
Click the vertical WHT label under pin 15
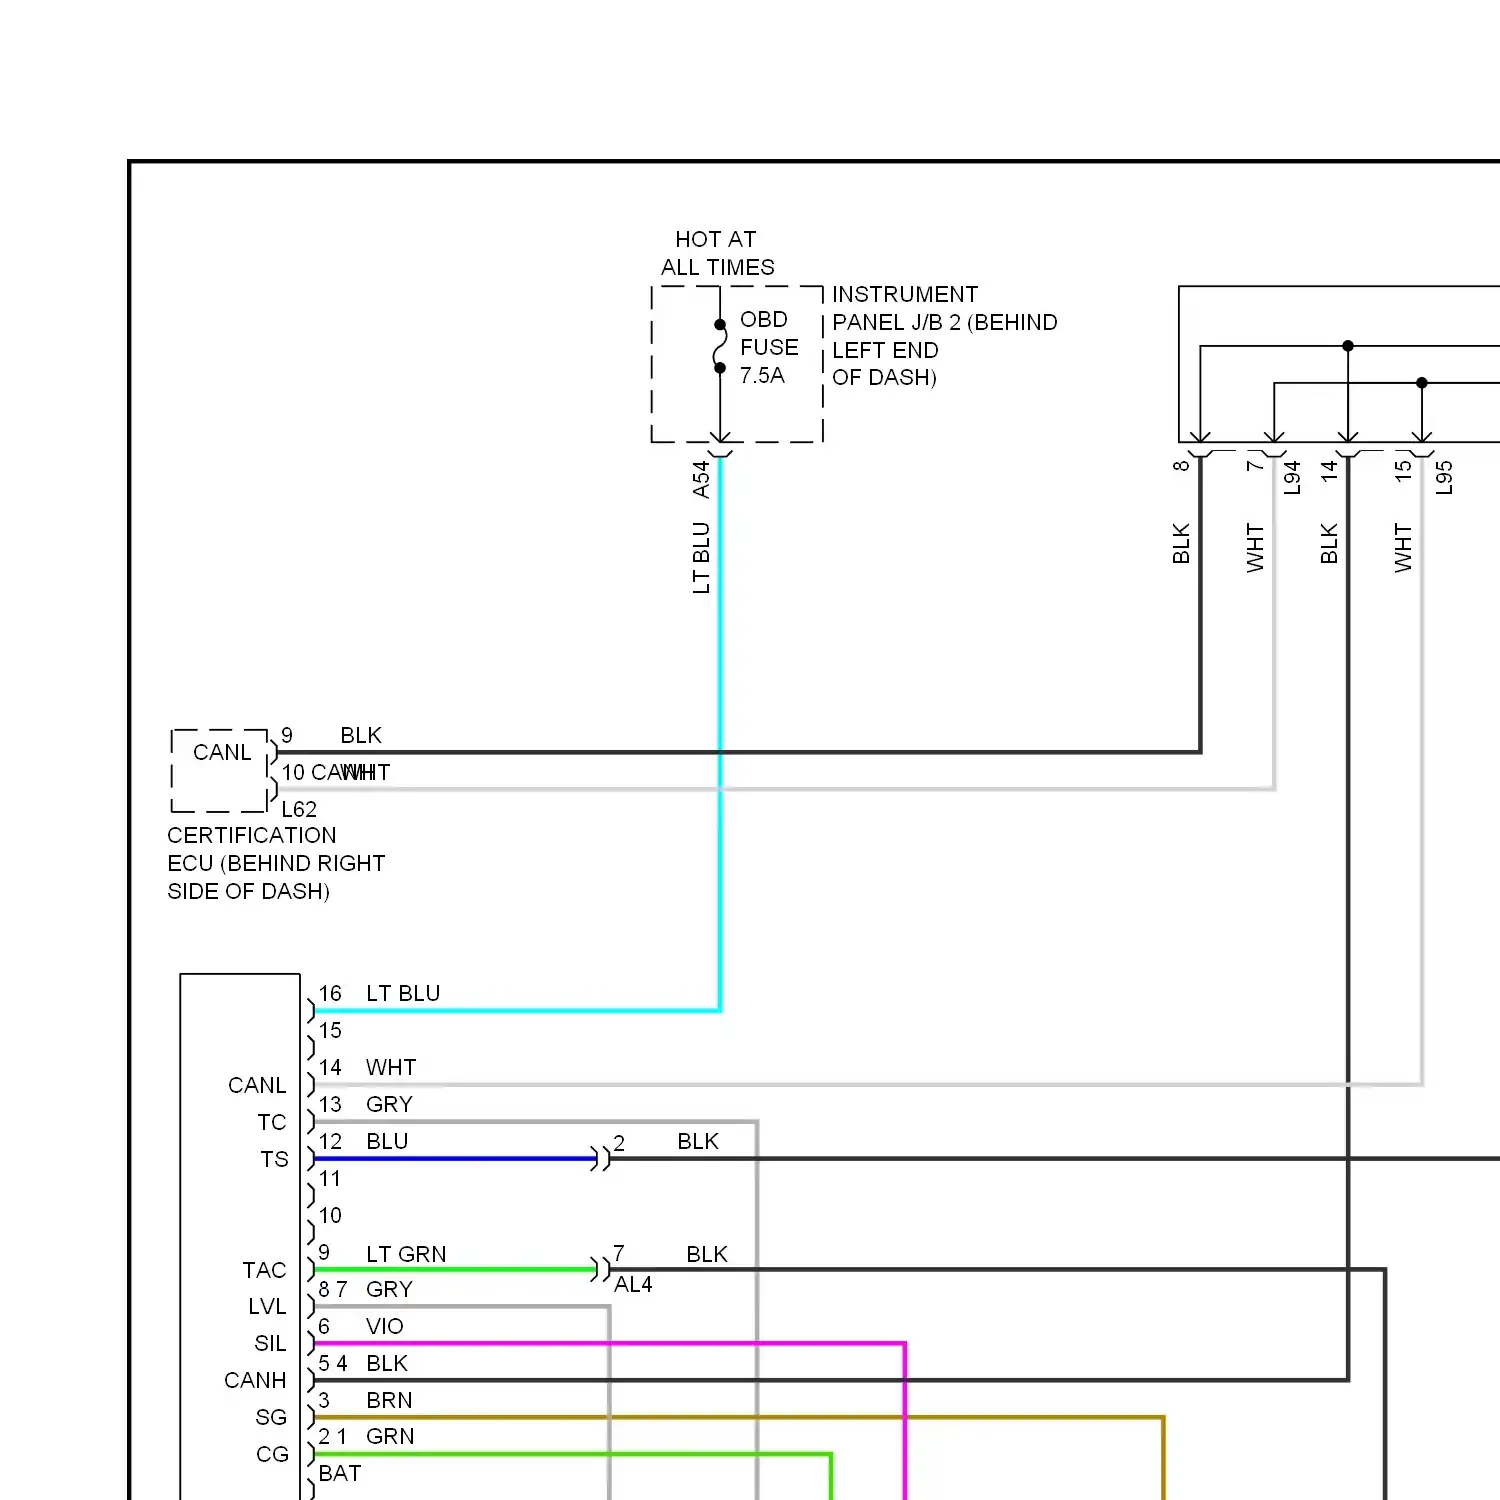[1403, 547]
